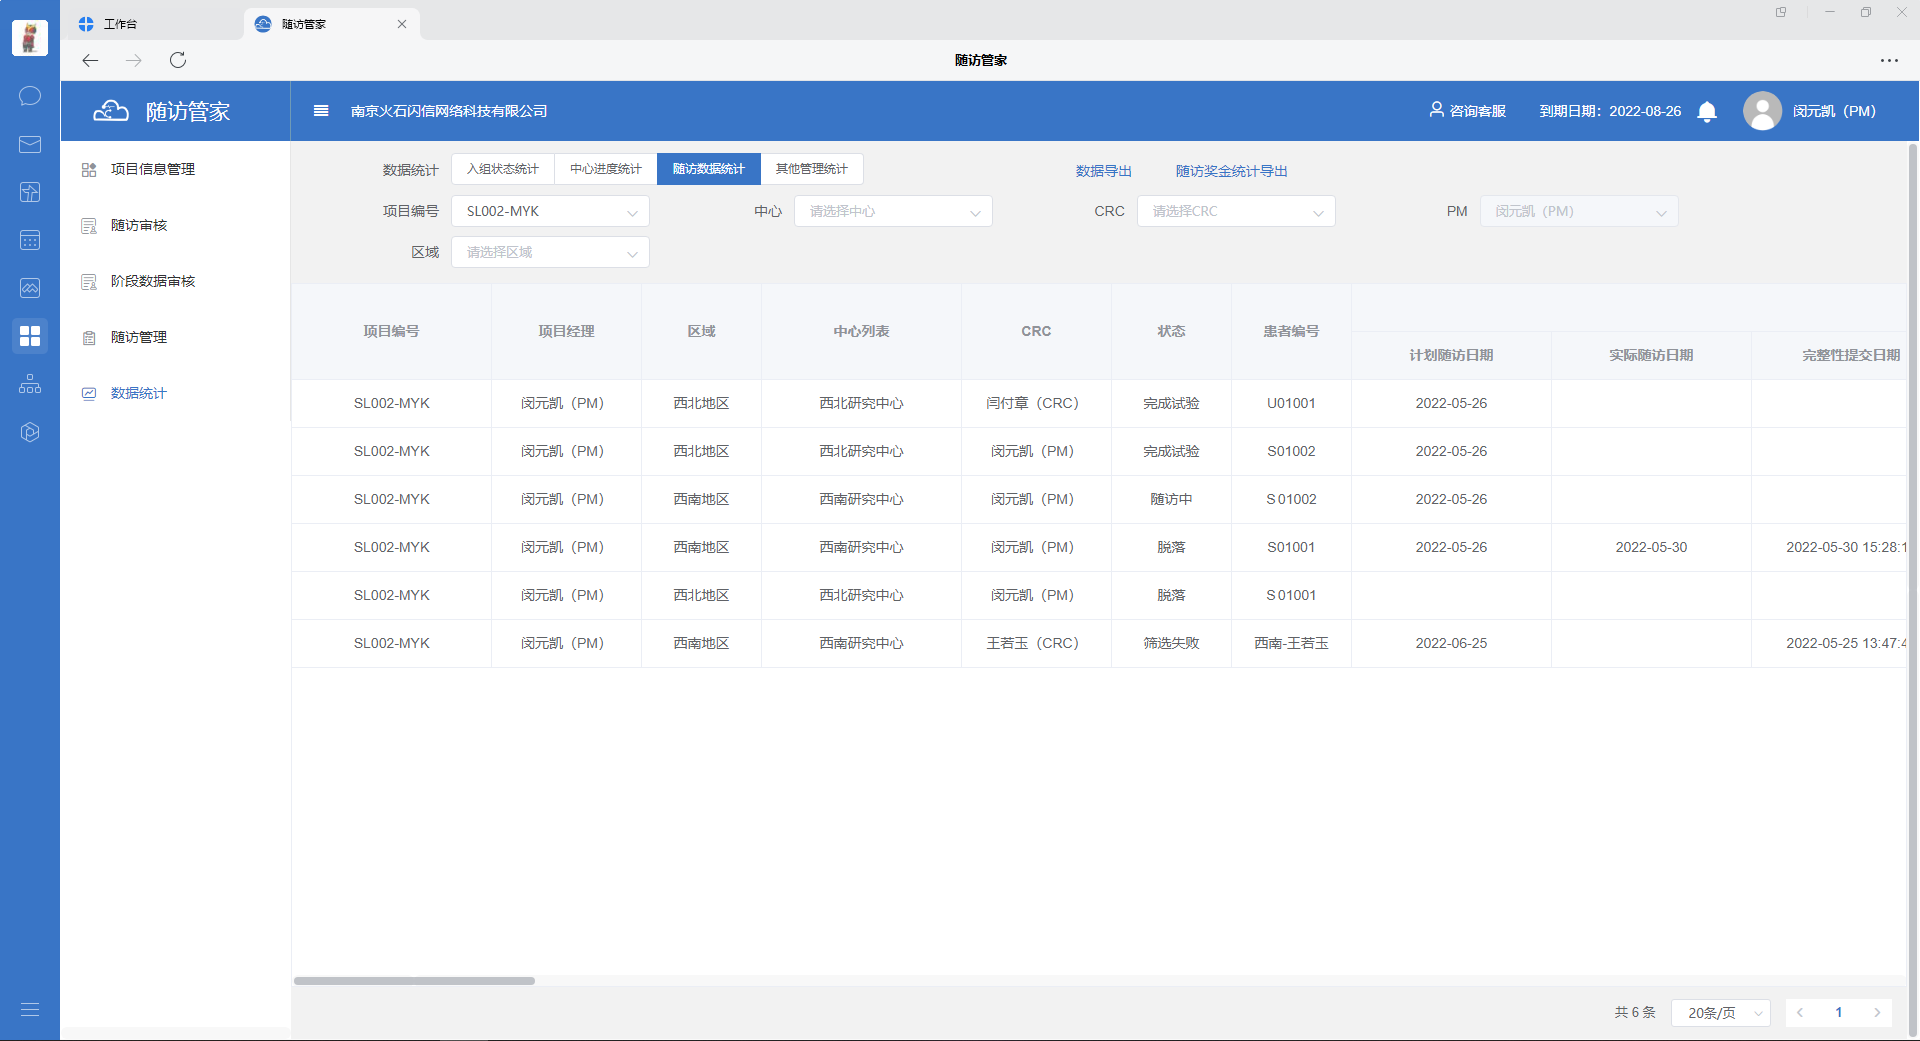Viewport: 1920px width, 1041px height.
Task: Open the image gallery icon in sidebar
Action: (30, 288)
